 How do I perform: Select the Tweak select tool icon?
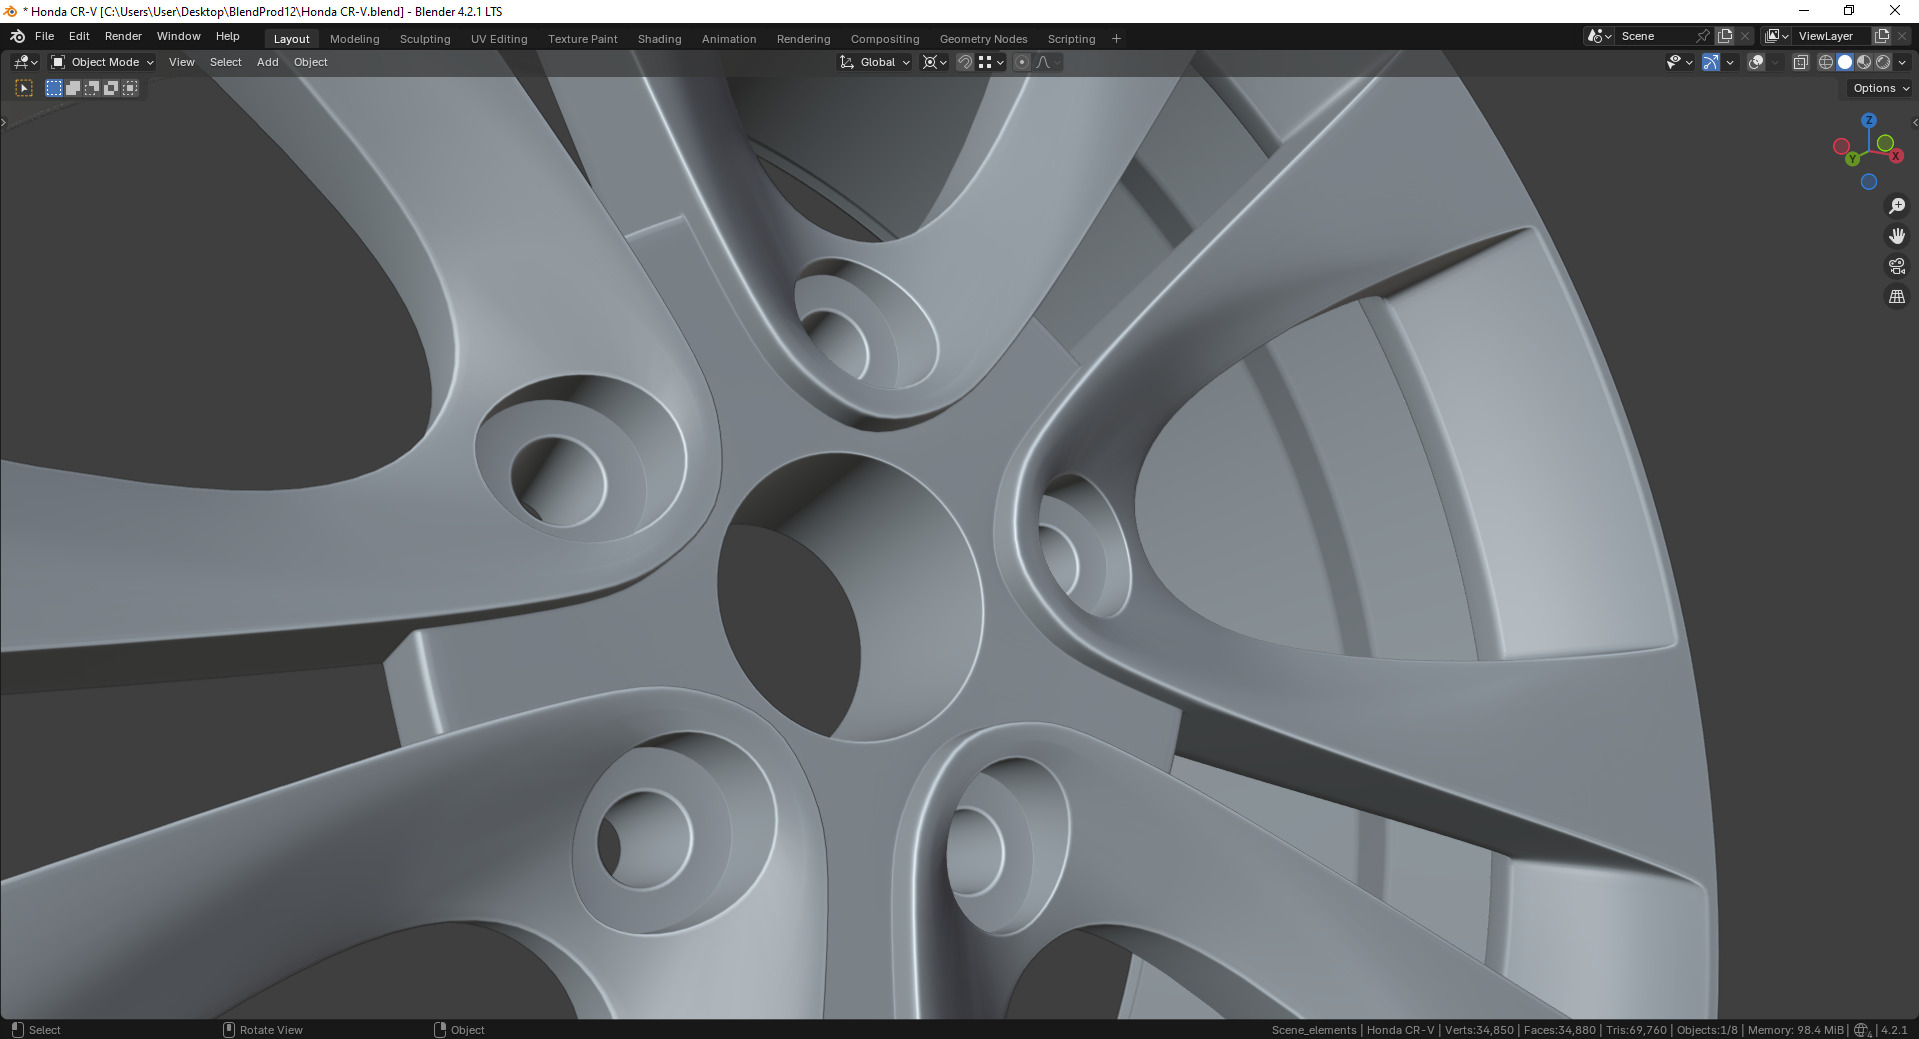(x=25, y=88)
